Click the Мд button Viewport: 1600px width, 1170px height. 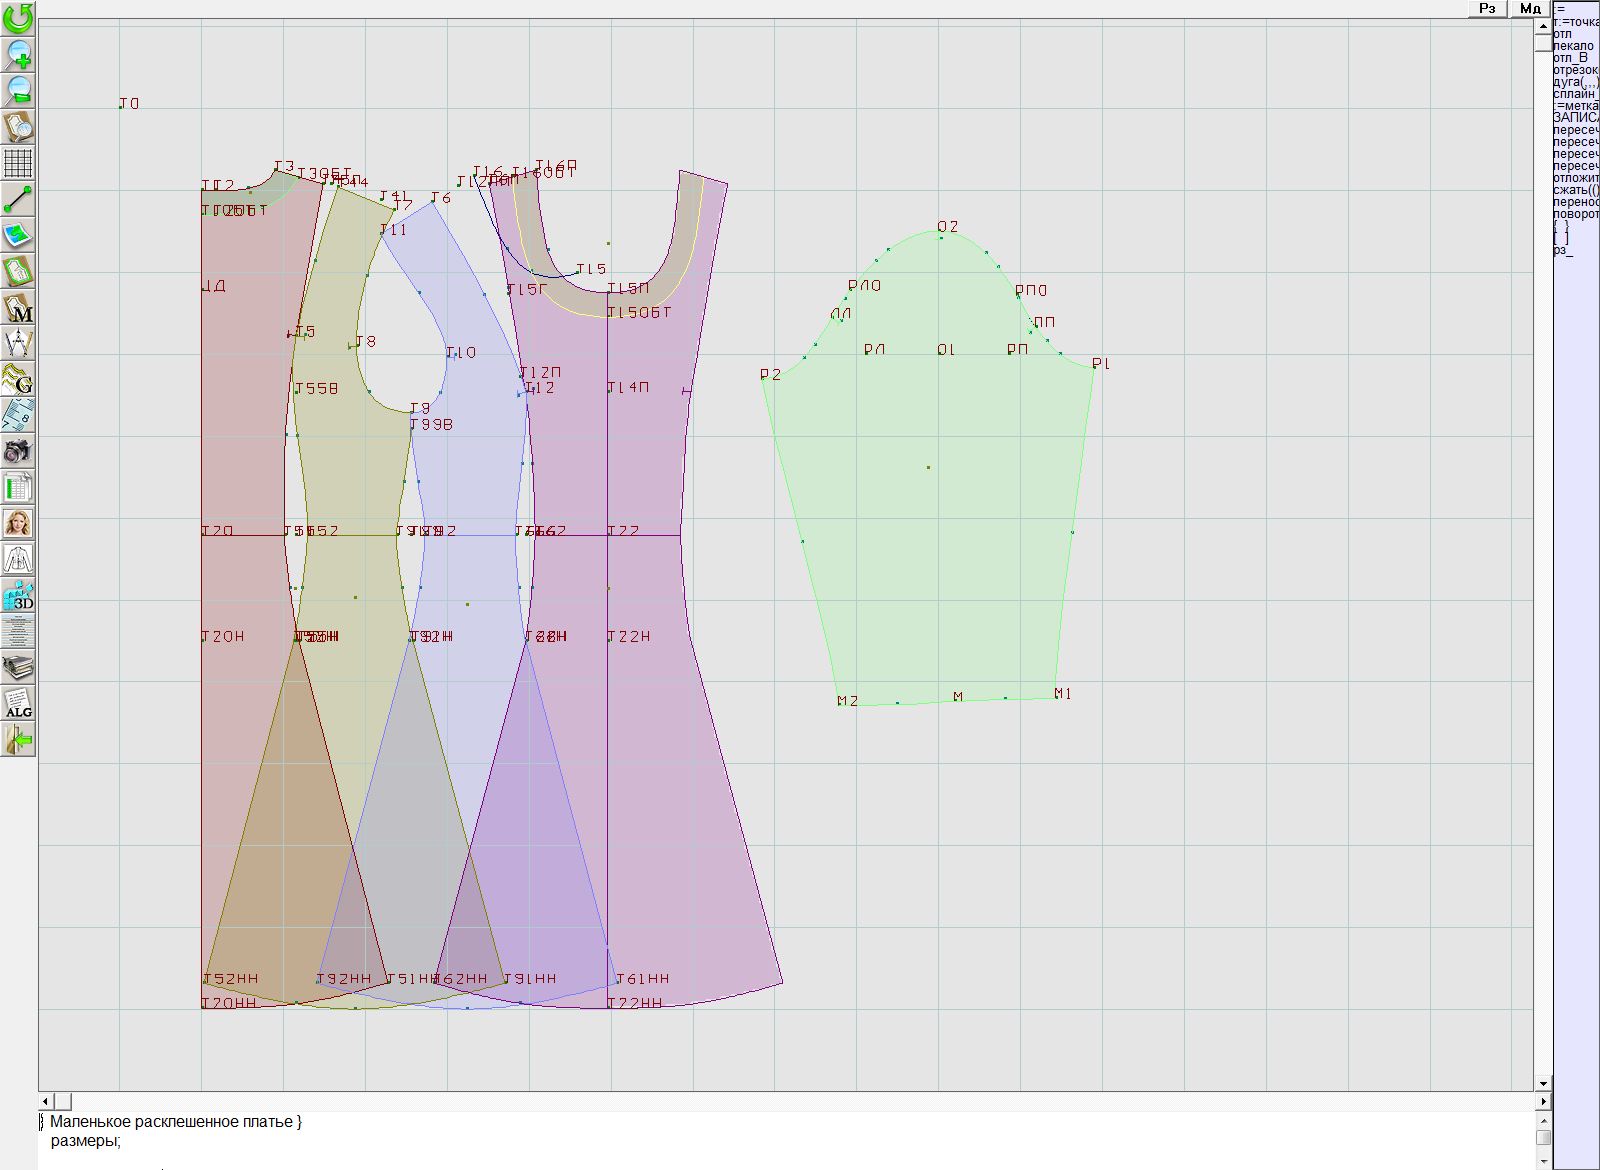pos(1530,8)
